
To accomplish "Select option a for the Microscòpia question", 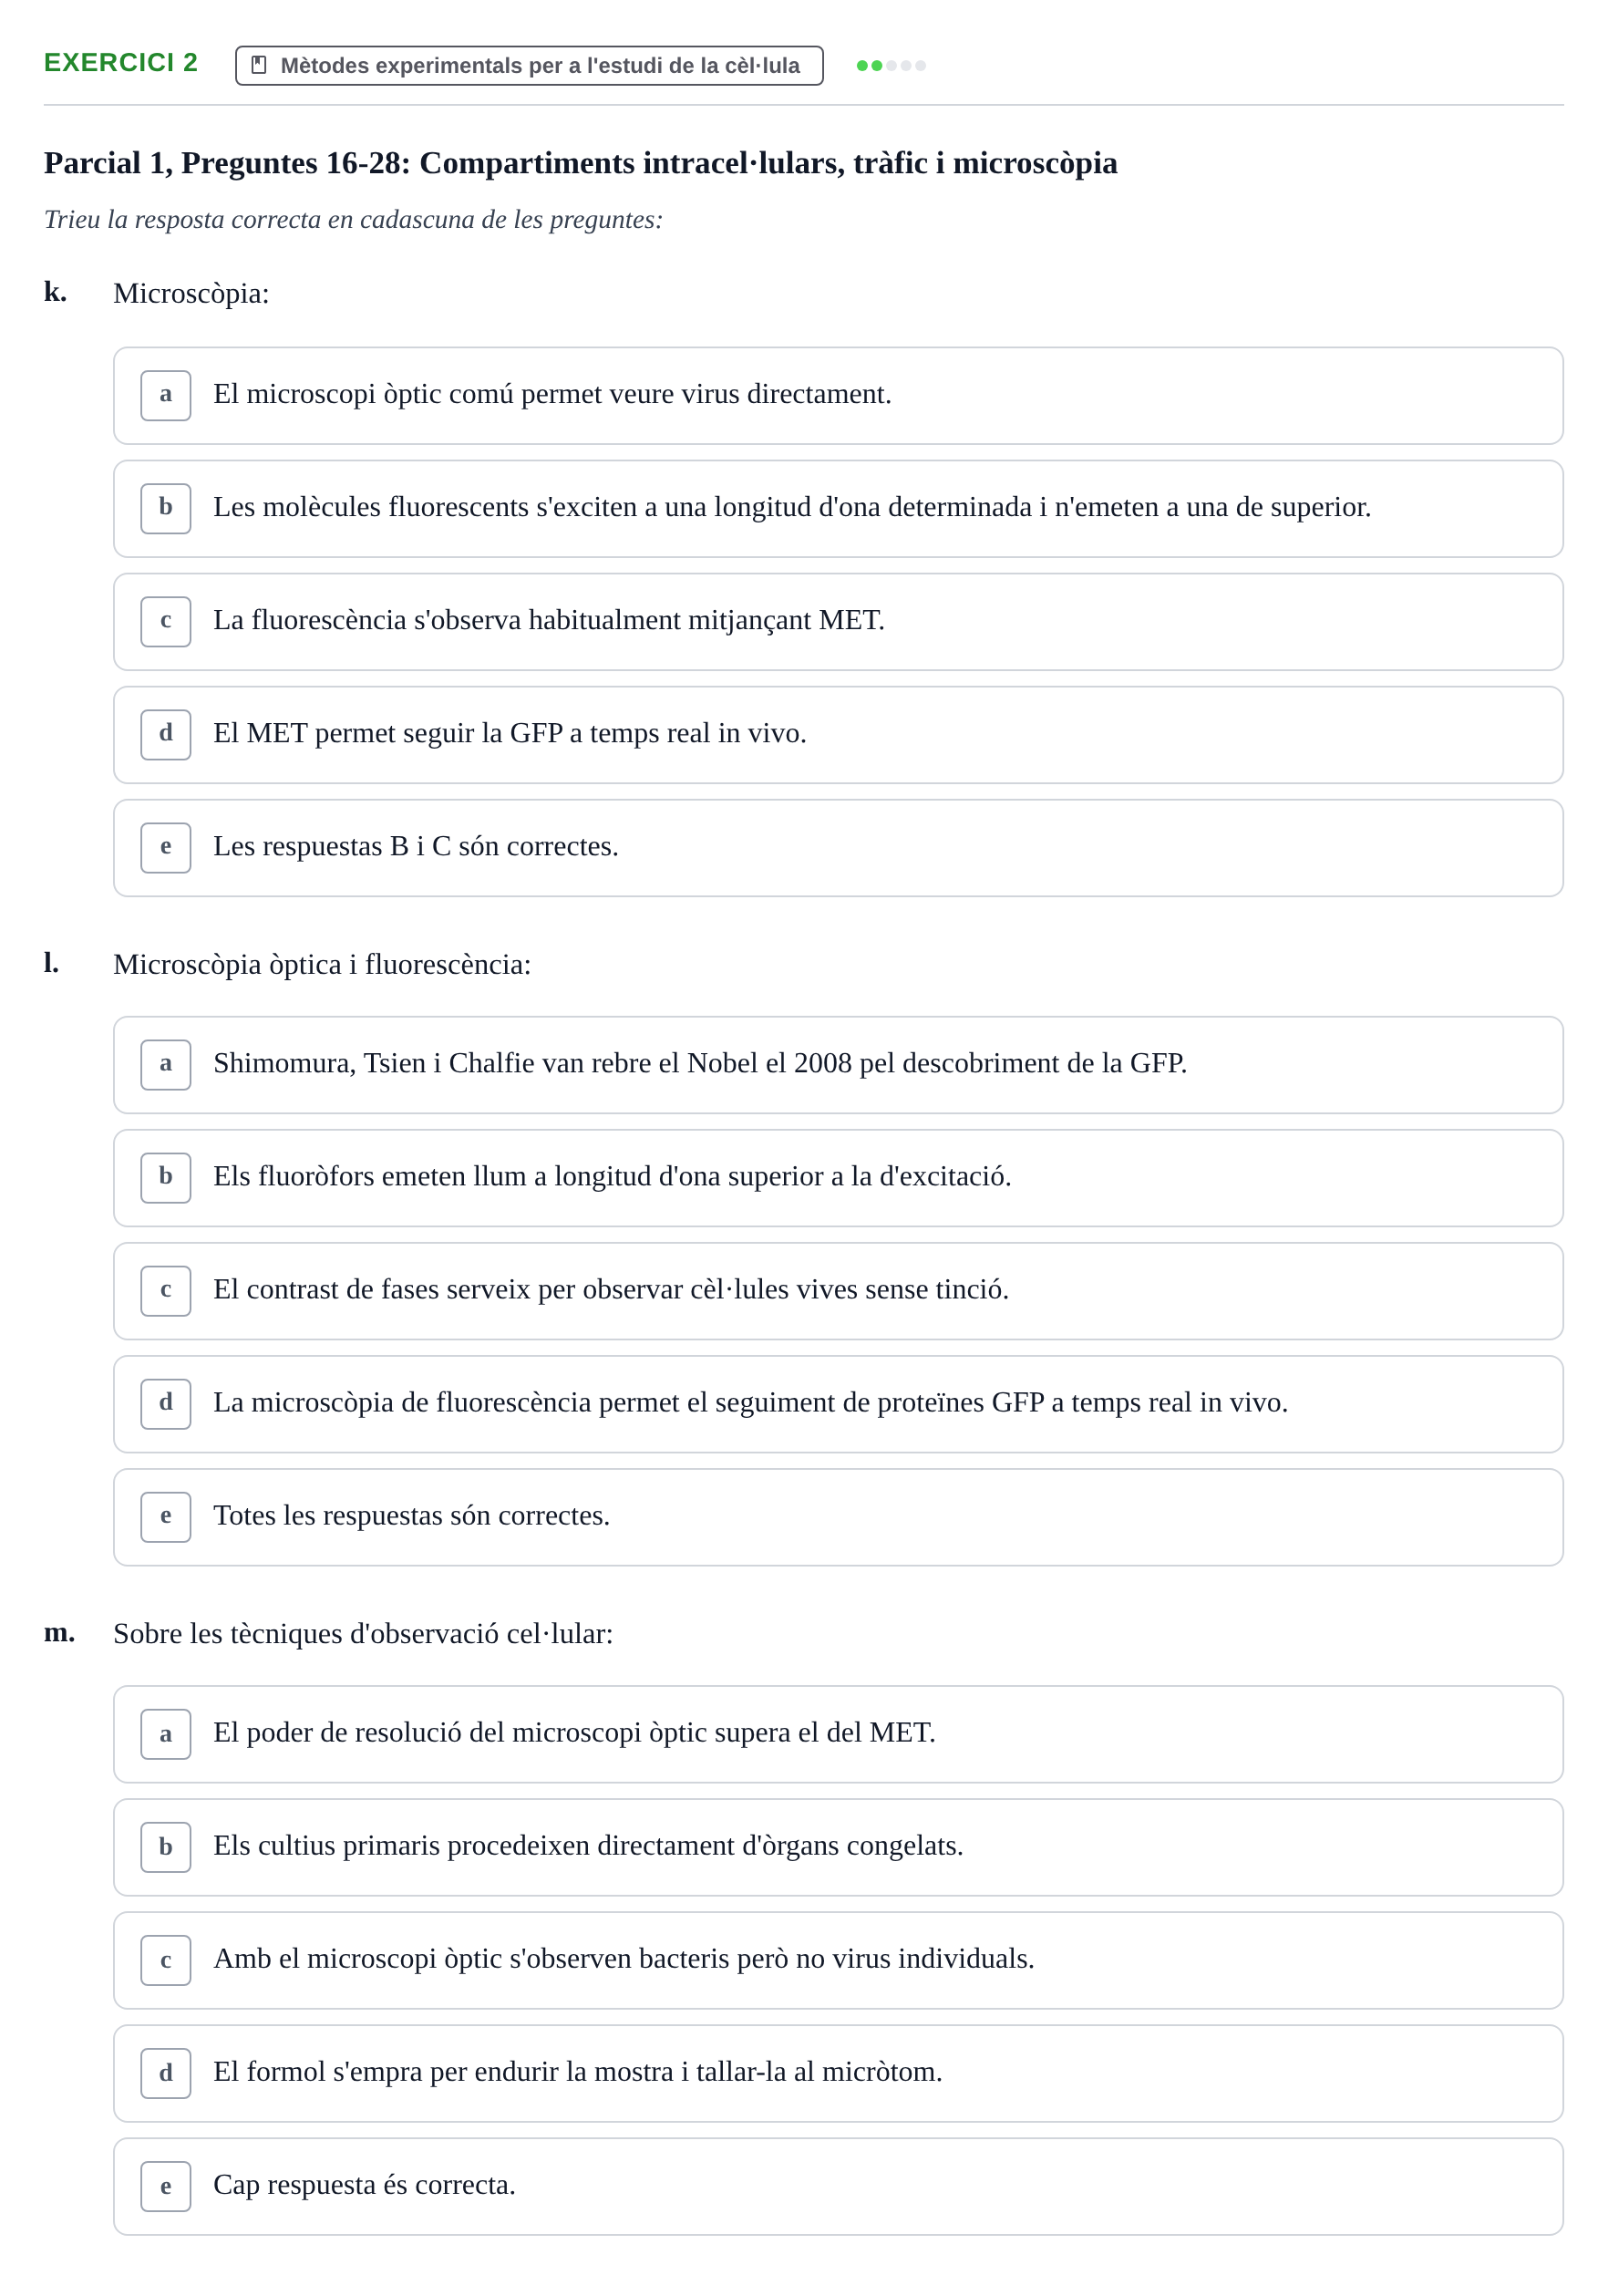I will tap(838, 396).
